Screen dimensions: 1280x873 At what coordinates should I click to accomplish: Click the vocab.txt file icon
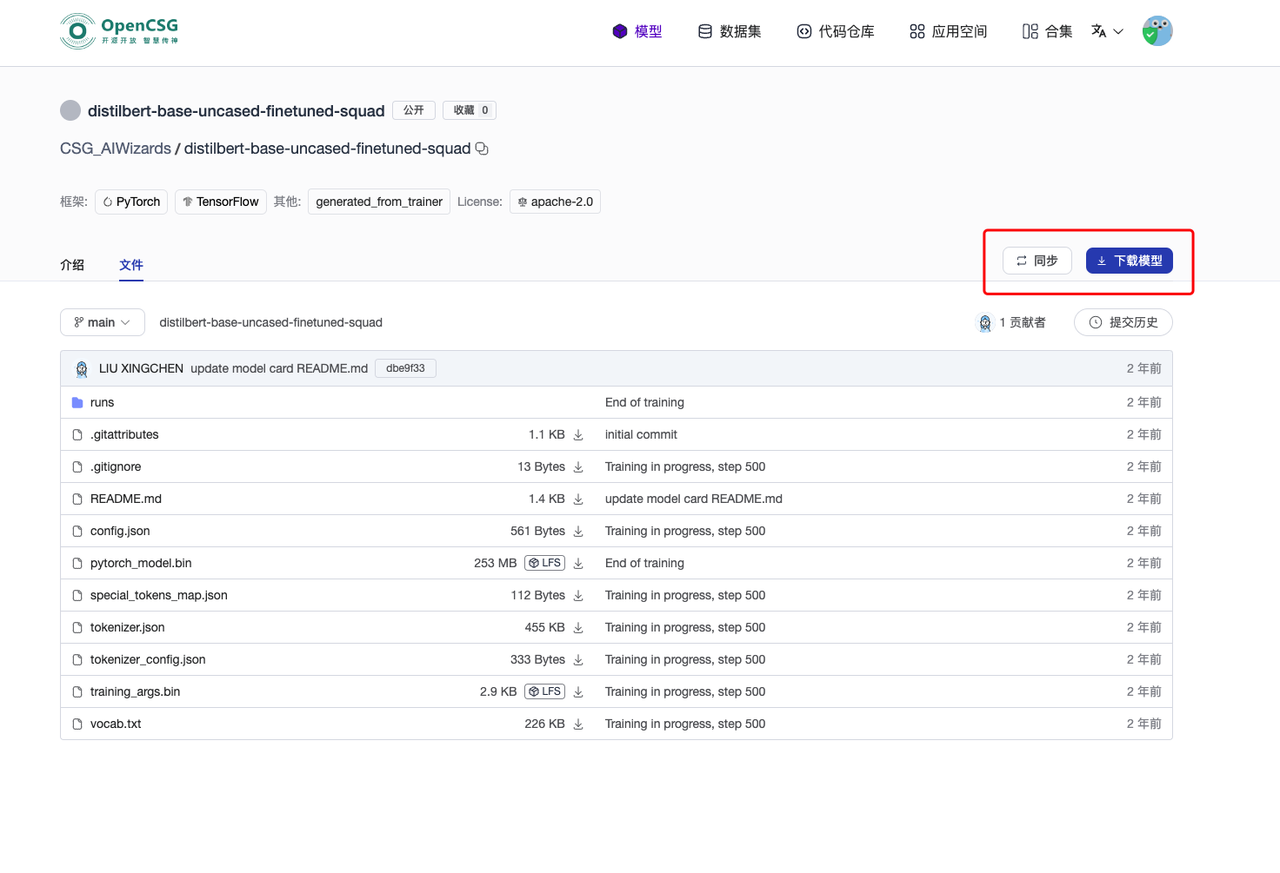77,724
